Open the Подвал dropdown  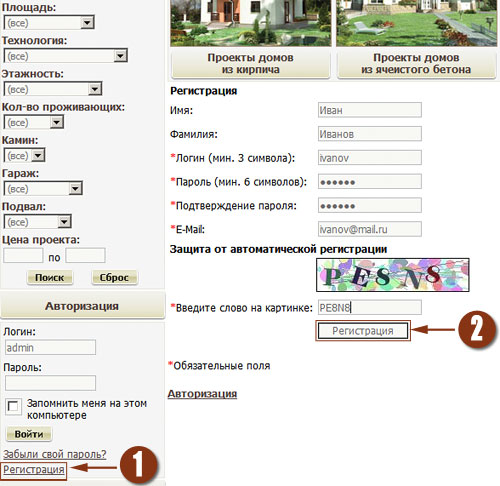tap(37, 222)
